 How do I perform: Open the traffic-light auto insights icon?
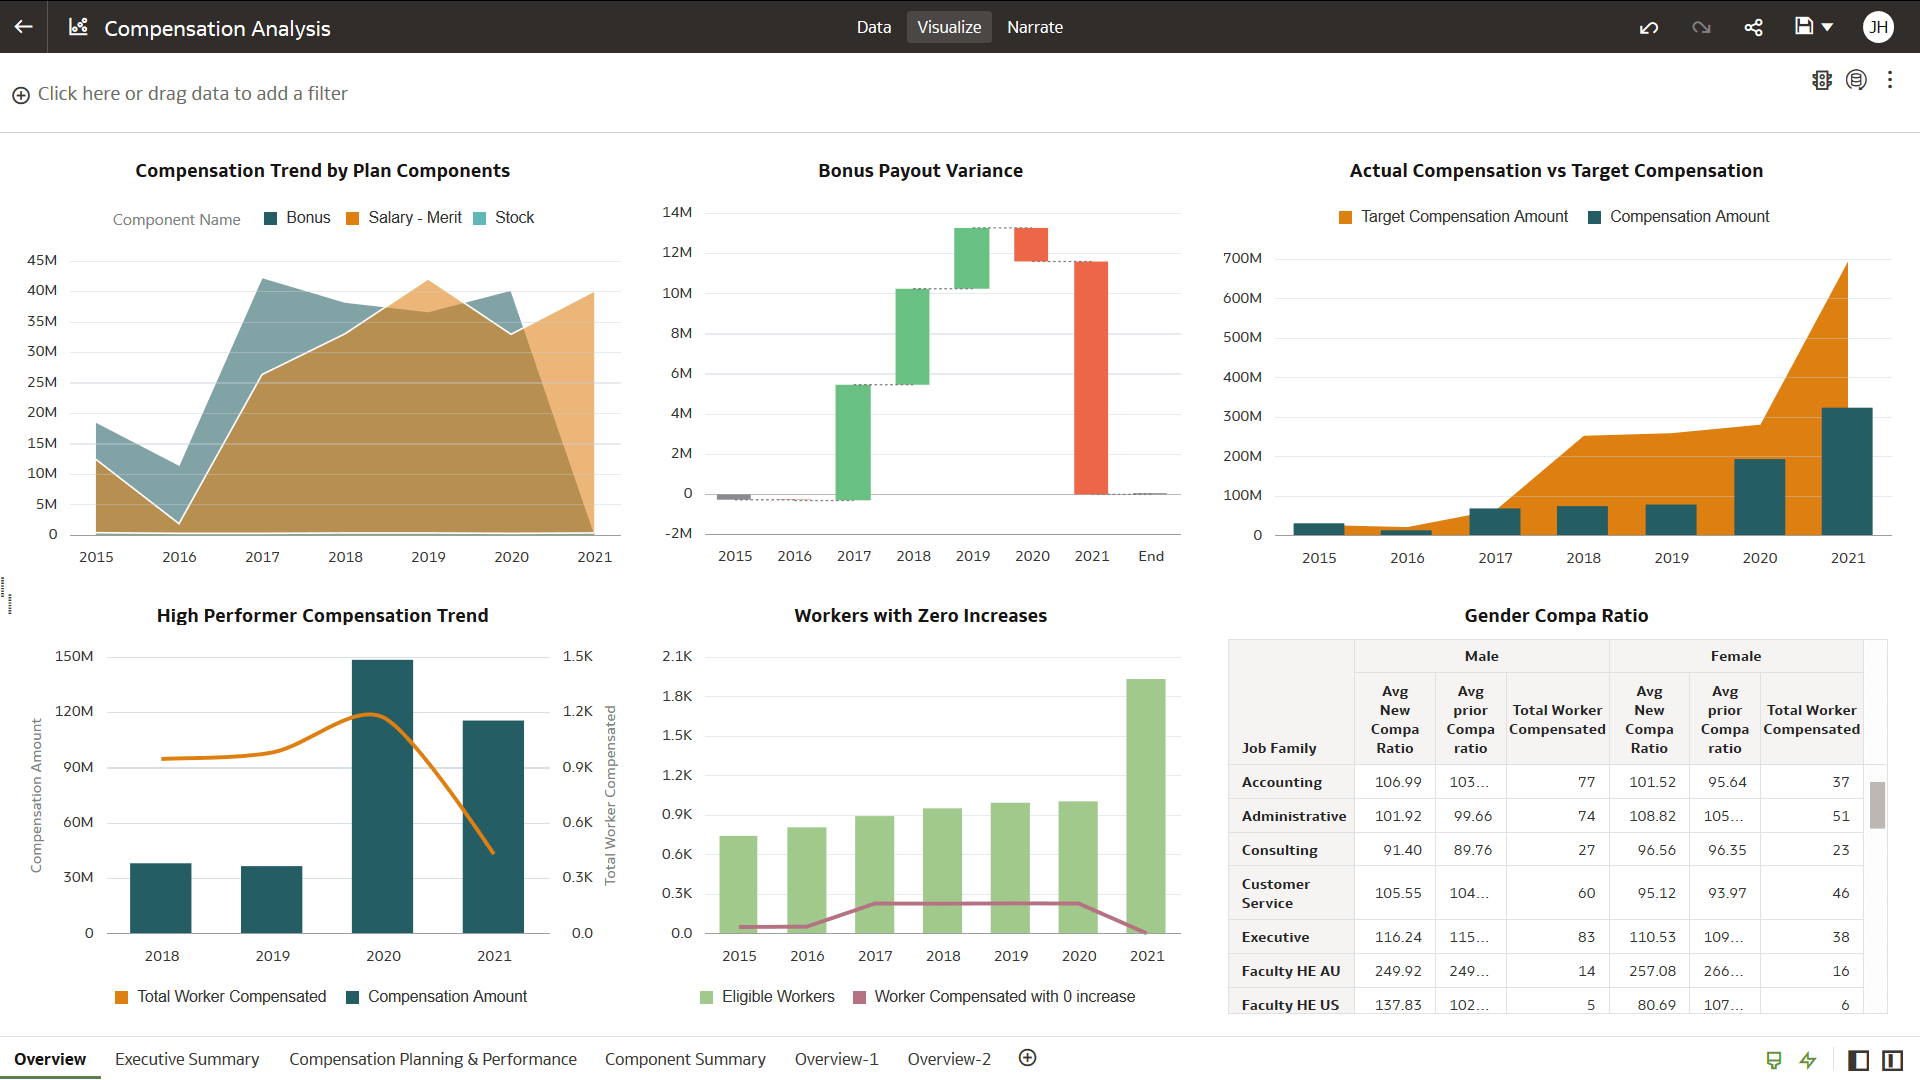[x=1821, y=80]
